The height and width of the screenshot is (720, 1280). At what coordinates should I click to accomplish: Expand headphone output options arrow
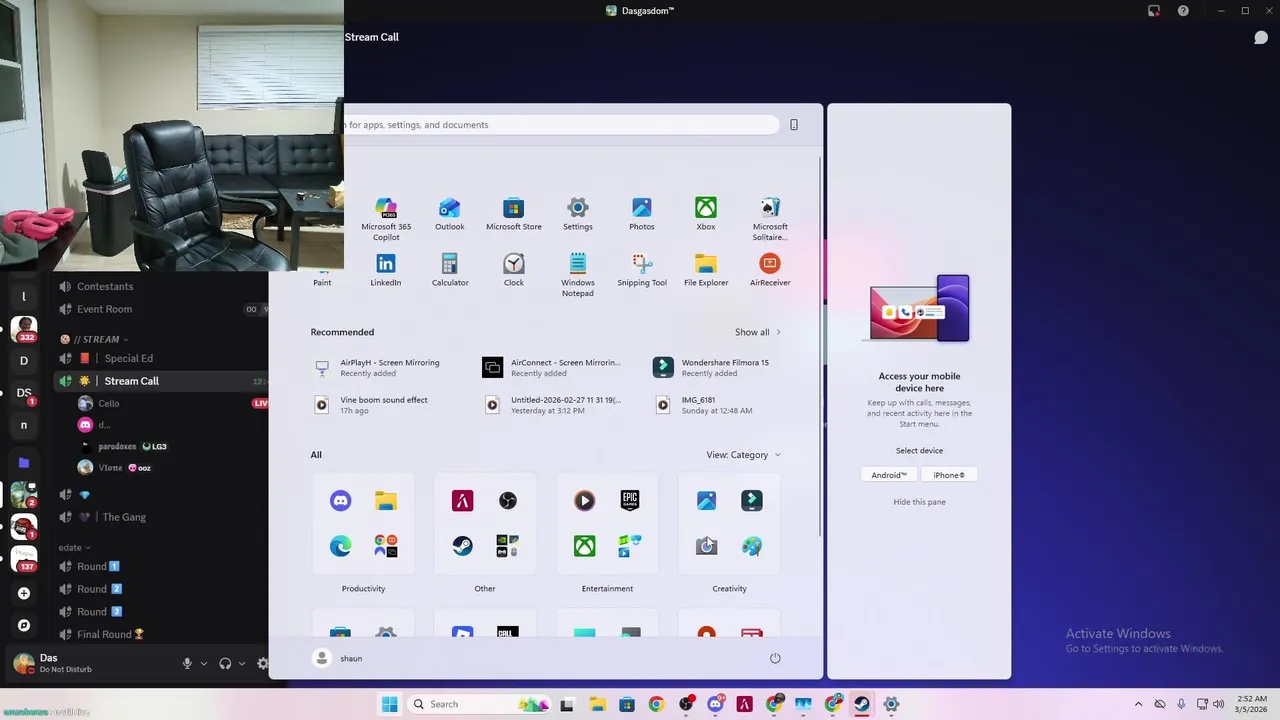coord(241,663)
